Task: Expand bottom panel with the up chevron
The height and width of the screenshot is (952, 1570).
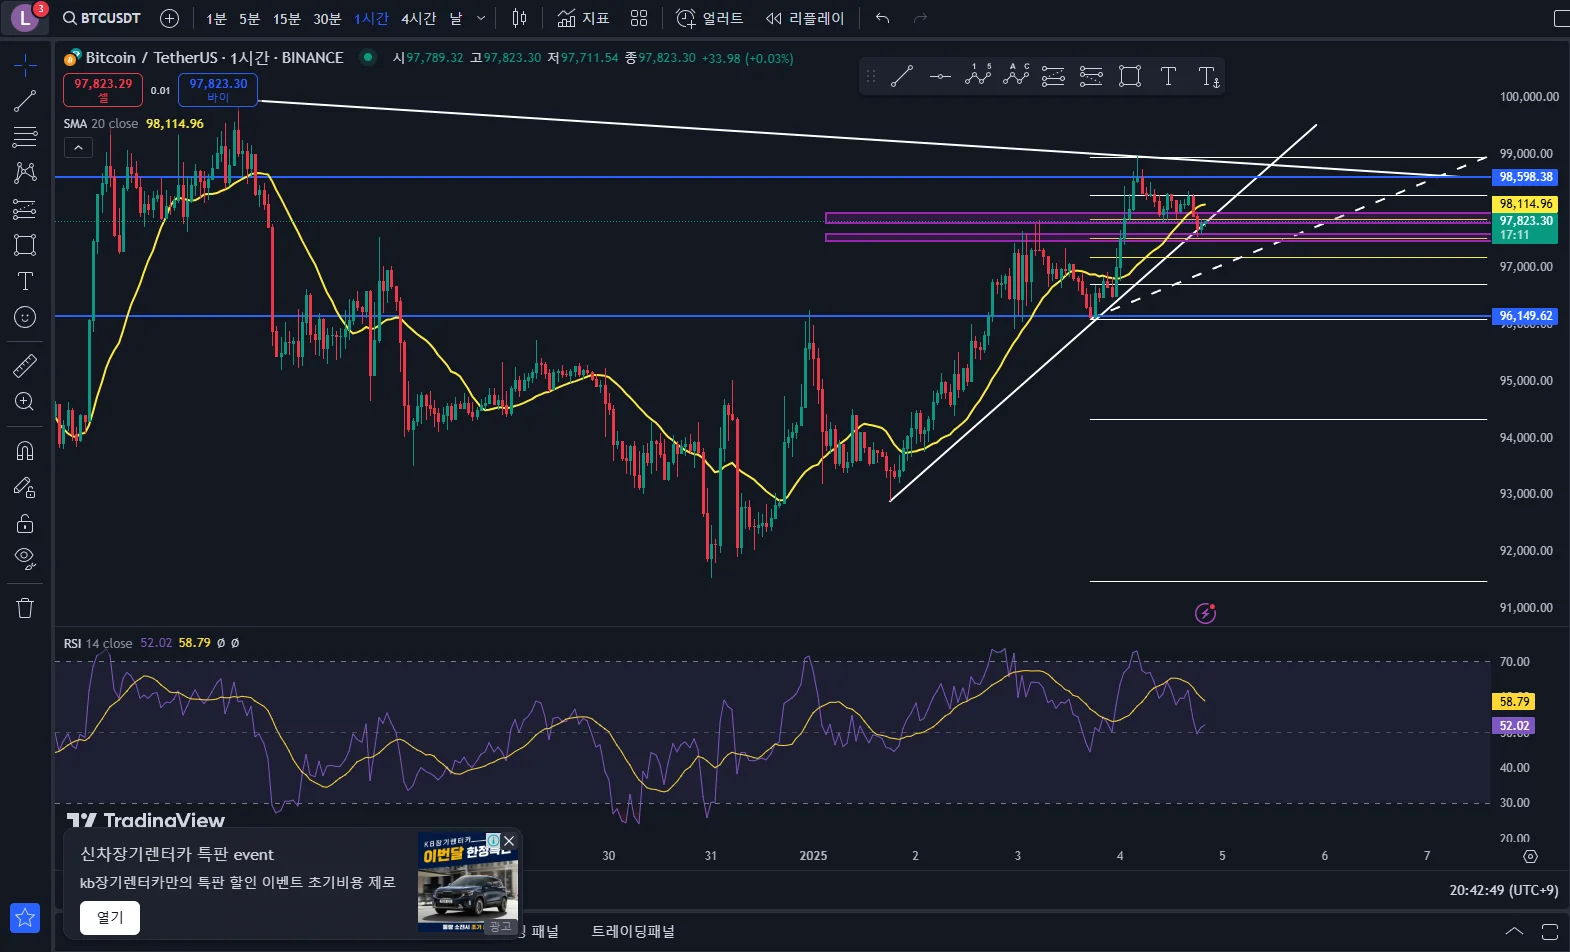Action: click(x=1514, y=931)
